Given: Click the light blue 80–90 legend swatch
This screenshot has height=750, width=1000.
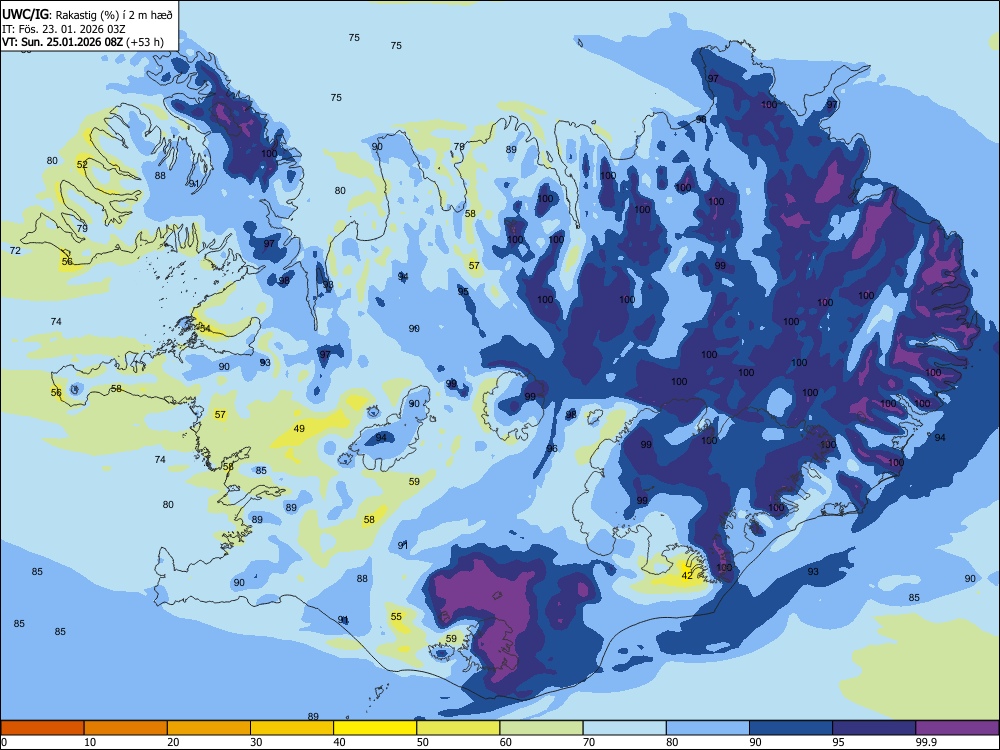Looking at the screenshot, I should (x=708, y=728).
